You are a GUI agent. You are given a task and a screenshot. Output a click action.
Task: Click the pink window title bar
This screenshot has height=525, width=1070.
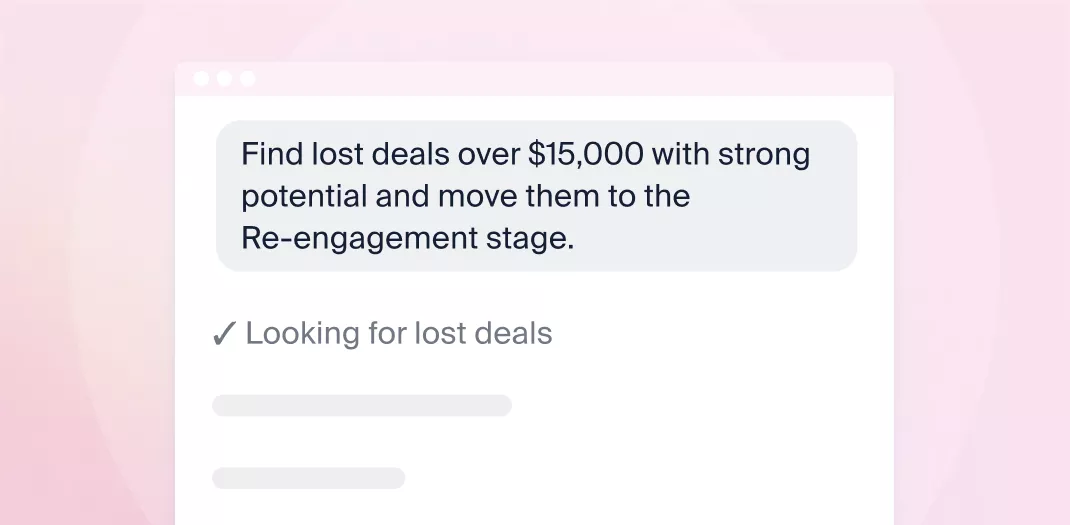[534, 79]
